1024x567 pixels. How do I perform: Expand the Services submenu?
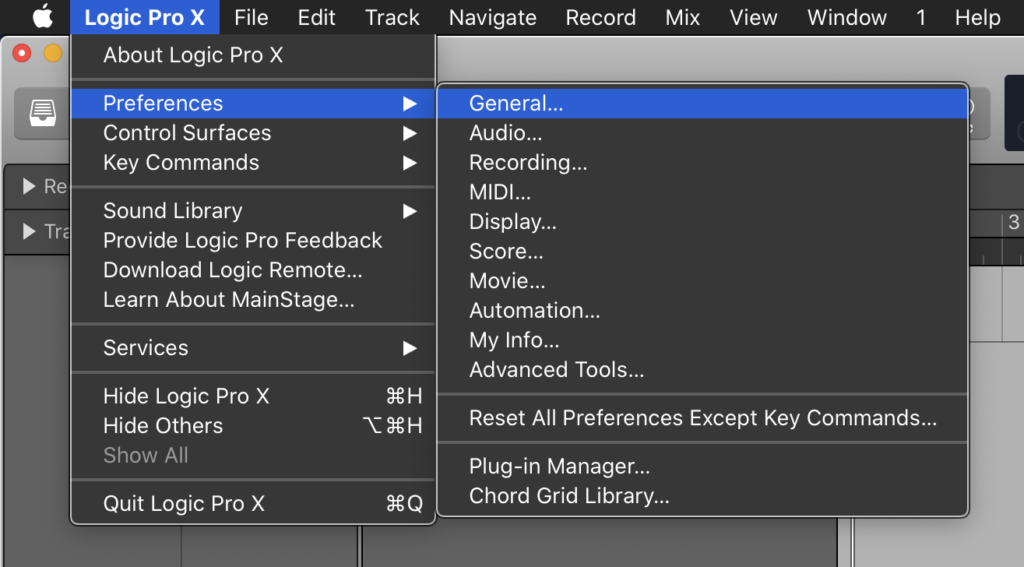(253, 348)
